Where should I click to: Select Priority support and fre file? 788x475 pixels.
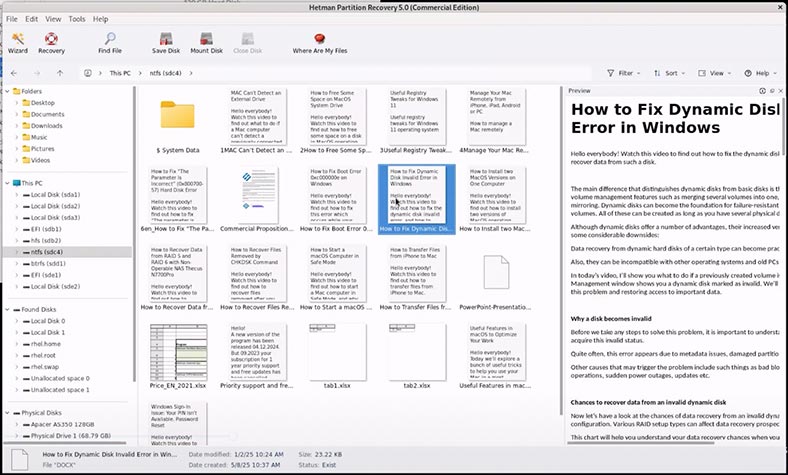[x=257, y=357]
